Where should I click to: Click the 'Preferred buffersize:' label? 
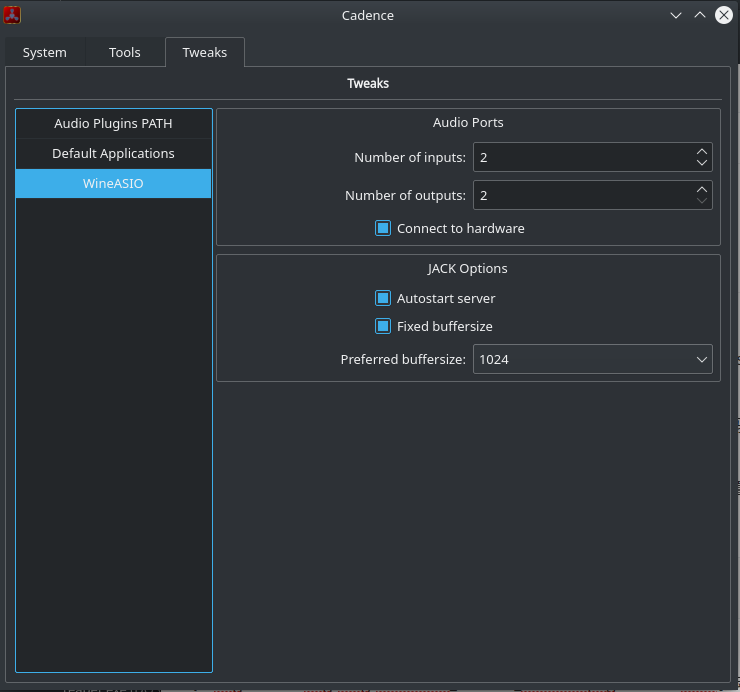(404, 360)
